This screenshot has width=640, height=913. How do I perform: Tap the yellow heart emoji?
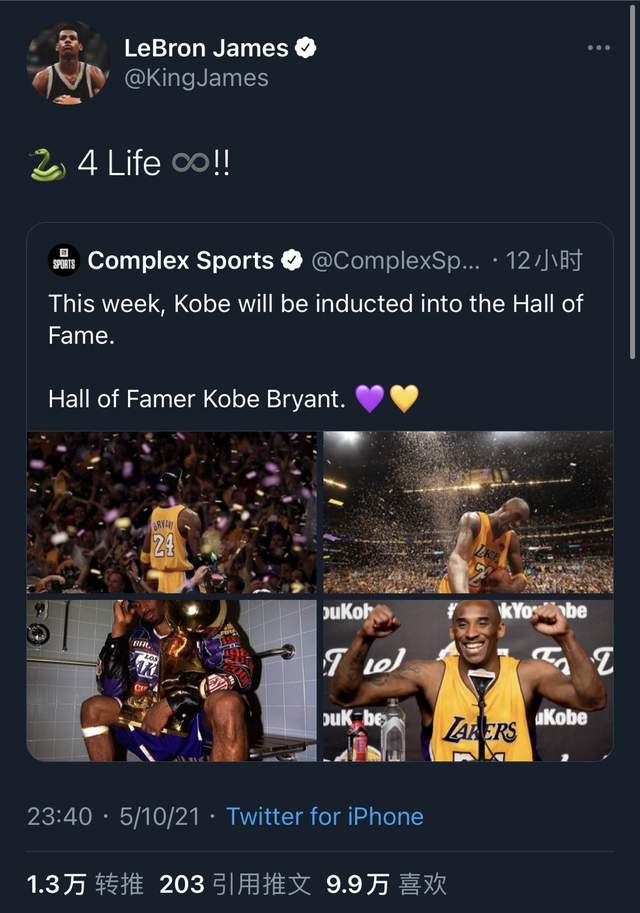tap(403, 399)
